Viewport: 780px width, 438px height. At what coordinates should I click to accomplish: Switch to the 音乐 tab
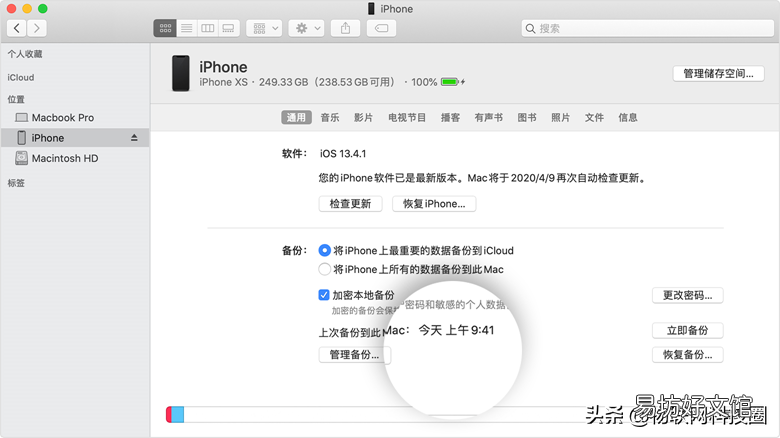(330, 117)
